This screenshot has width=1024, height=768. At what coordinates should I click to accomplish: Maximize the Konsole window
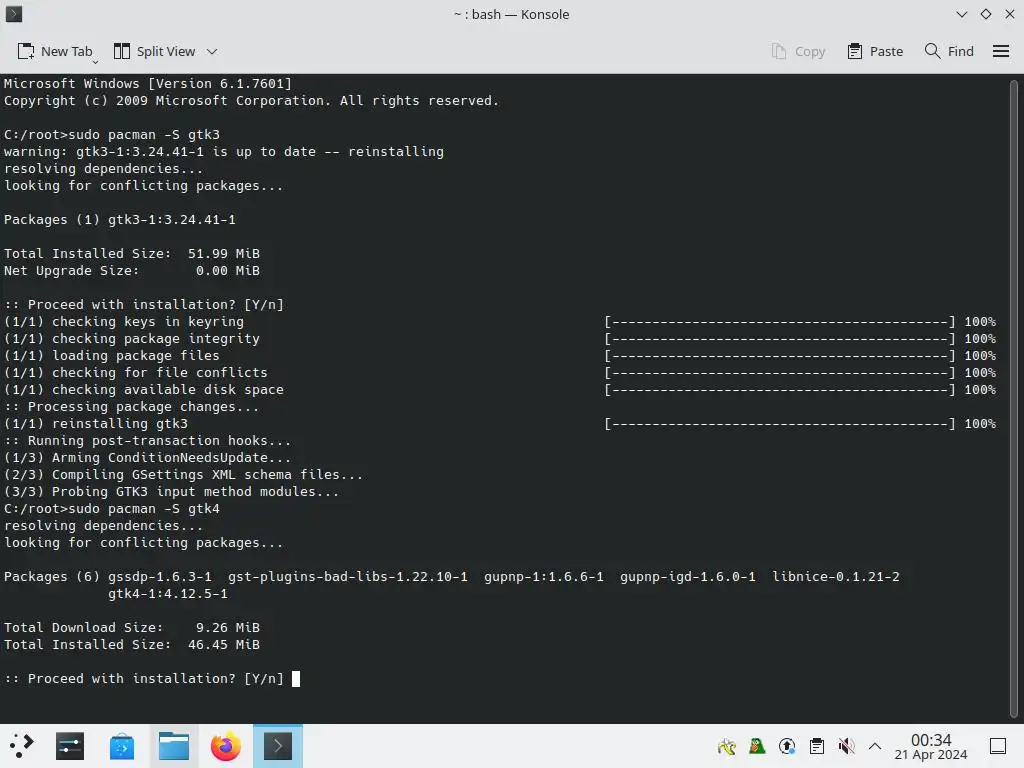985,14
